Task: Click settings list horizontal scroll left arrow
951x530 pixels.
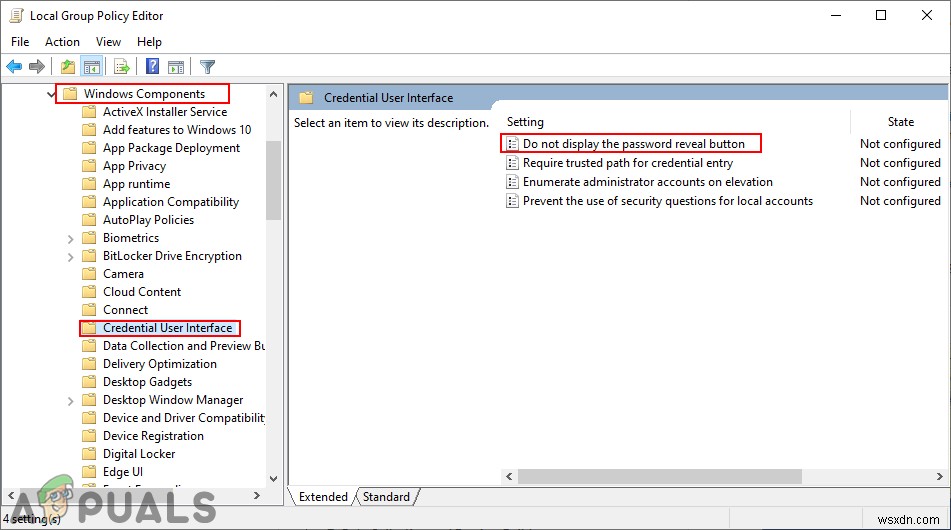Action: tap(509, 477)
